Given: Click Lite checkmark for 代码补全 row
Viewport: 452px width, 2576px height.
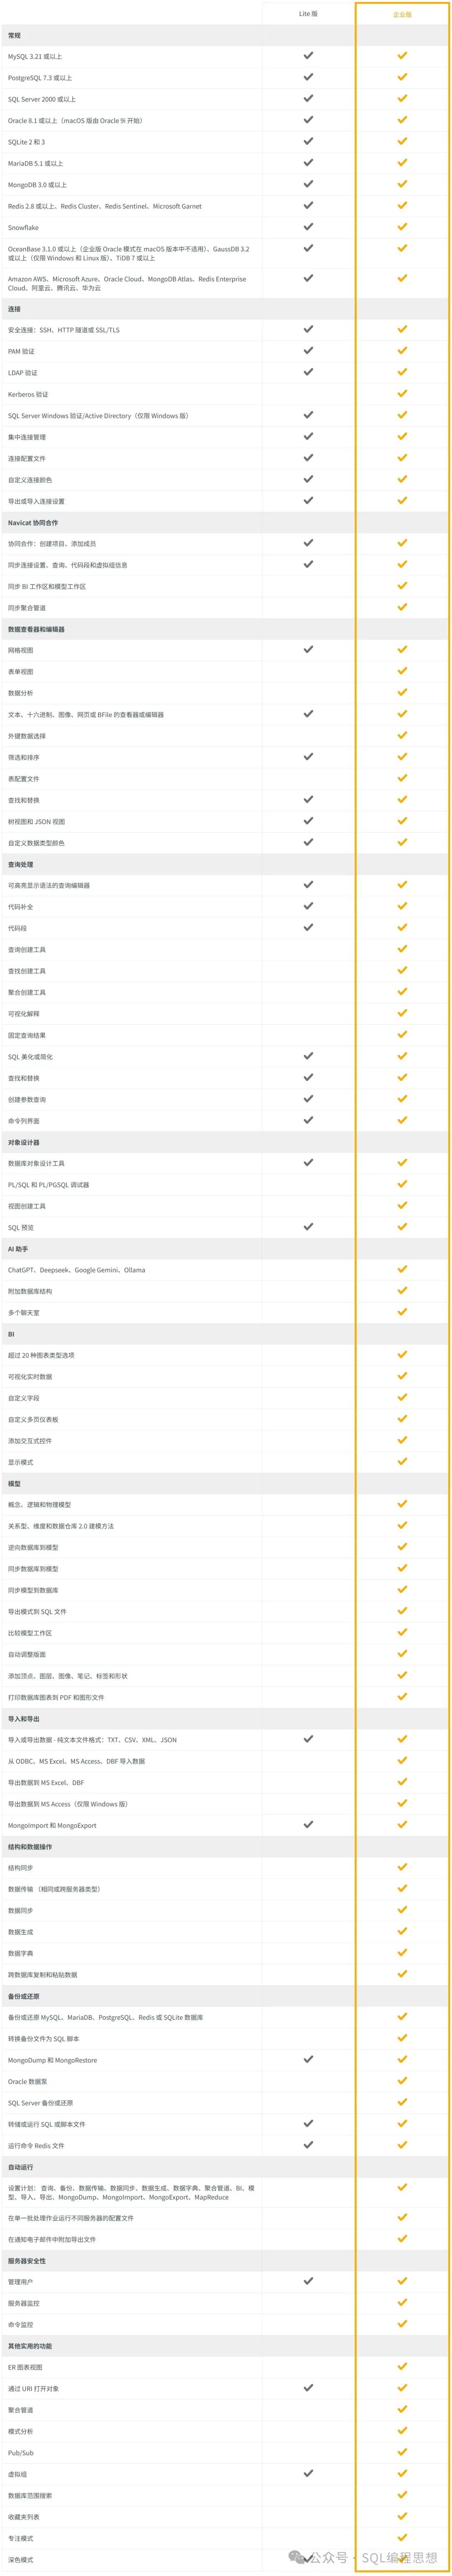Looking at the screenshot, I should [x=308, y=906].
